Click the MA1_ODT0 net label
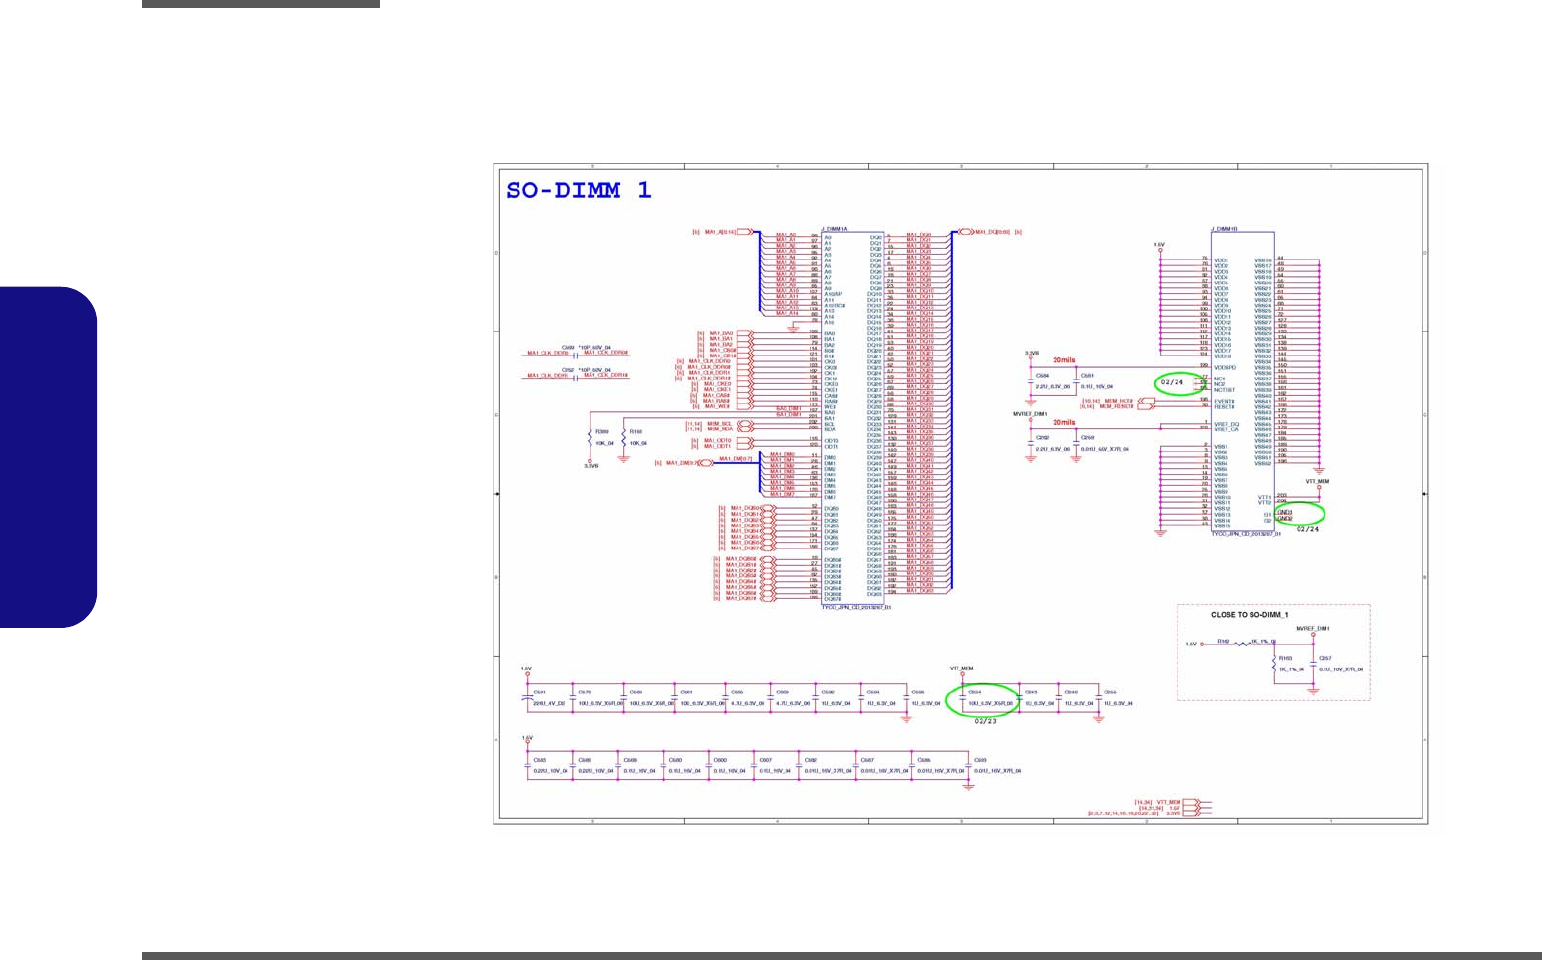Image resolution: width=1542 pixels, height=960 pixels. pyautogui.click(x=718, y=440)
